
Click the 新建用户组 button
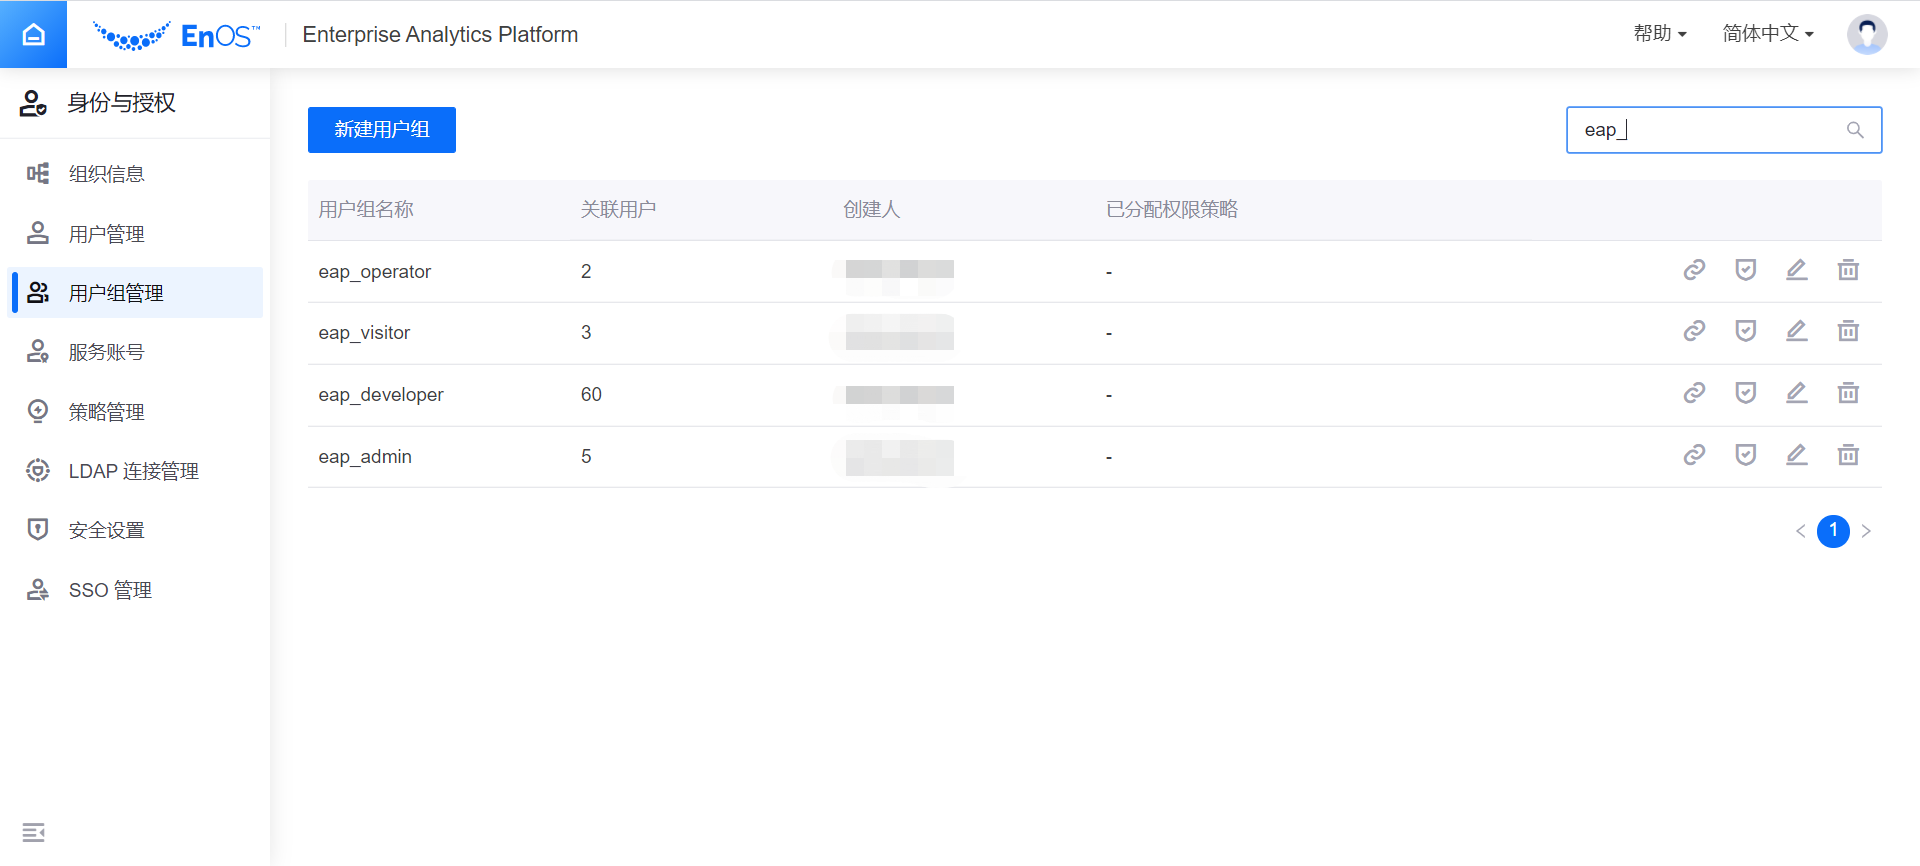(382, 130)
